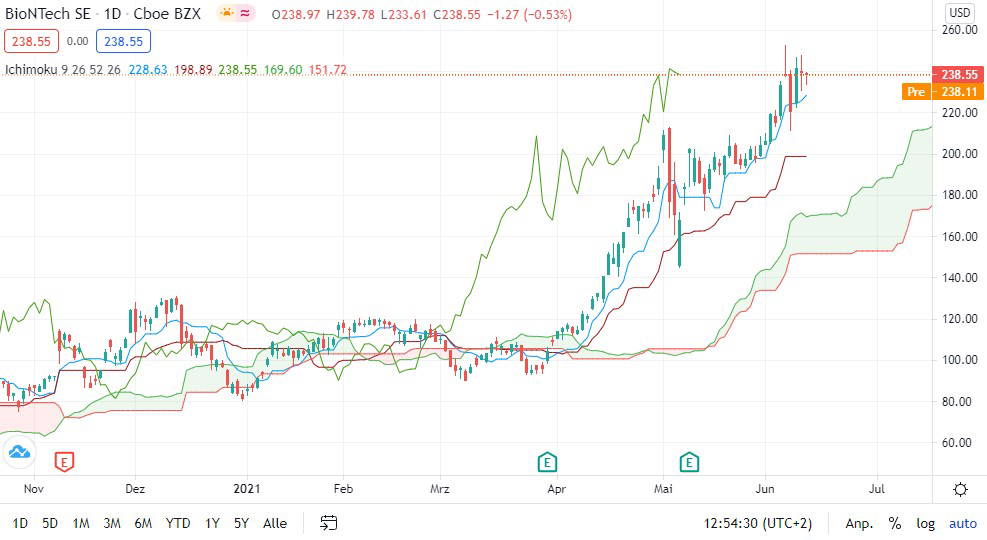Select the 6M time range
Screen dimensions: 987x540
(143, 523)
